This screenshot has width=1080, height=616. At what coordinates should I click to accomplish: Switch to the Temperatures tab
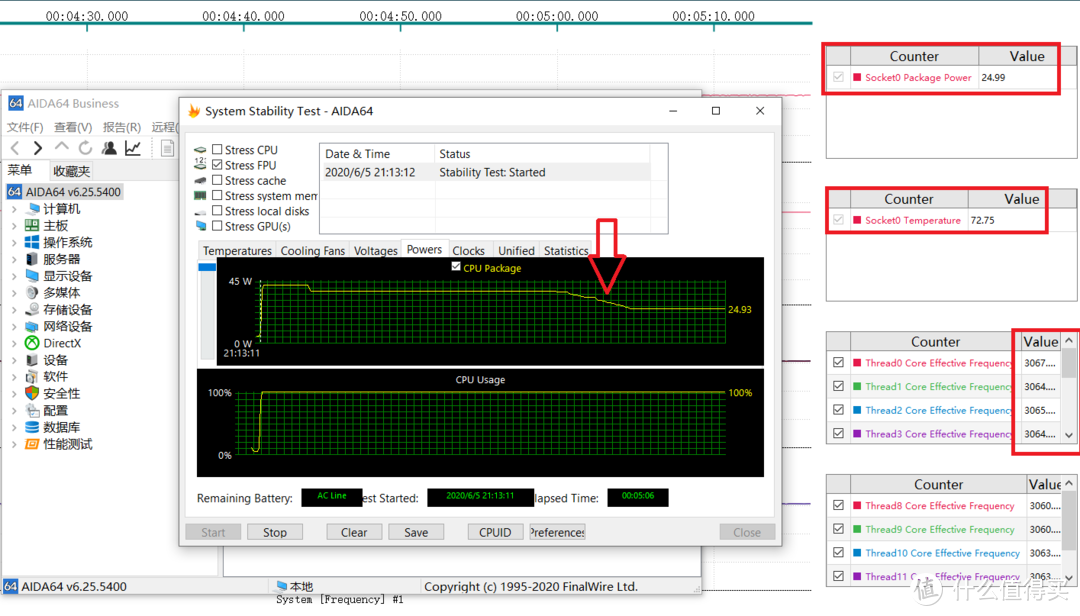pyautogui.click(x=237, y=250)
